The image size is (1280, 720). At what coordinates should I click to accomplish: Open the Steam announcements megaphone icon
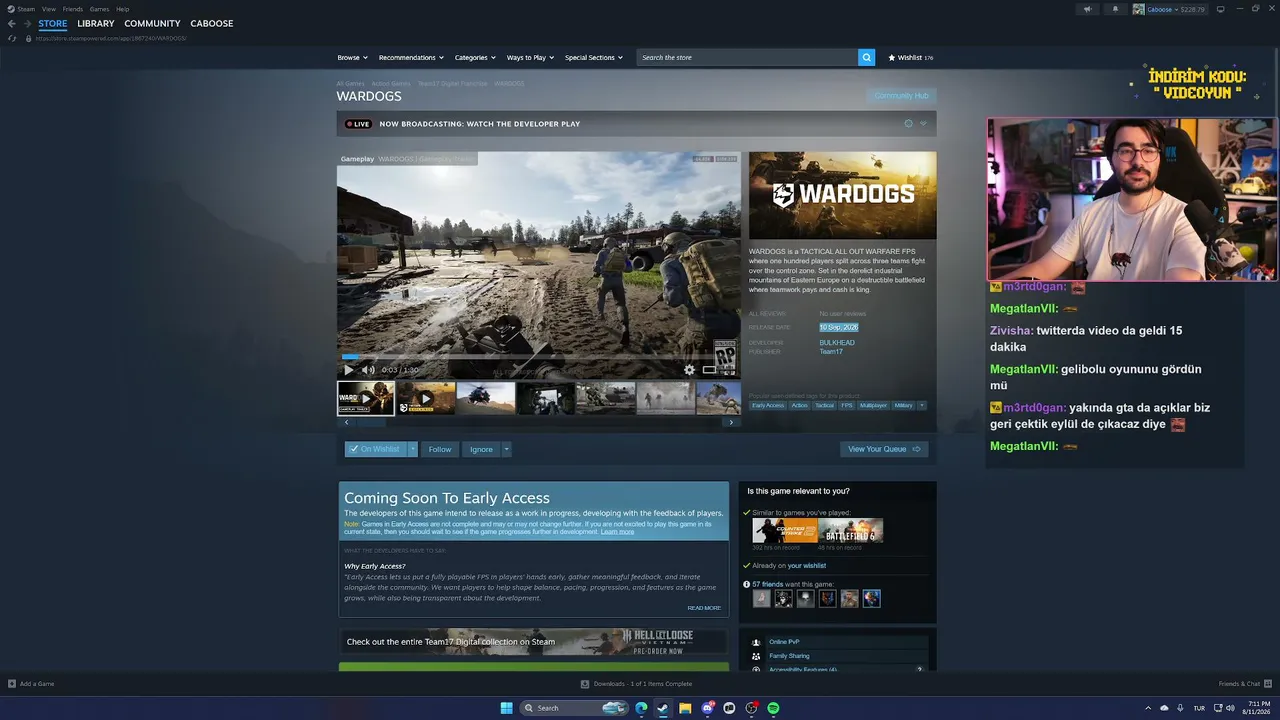1087,9
